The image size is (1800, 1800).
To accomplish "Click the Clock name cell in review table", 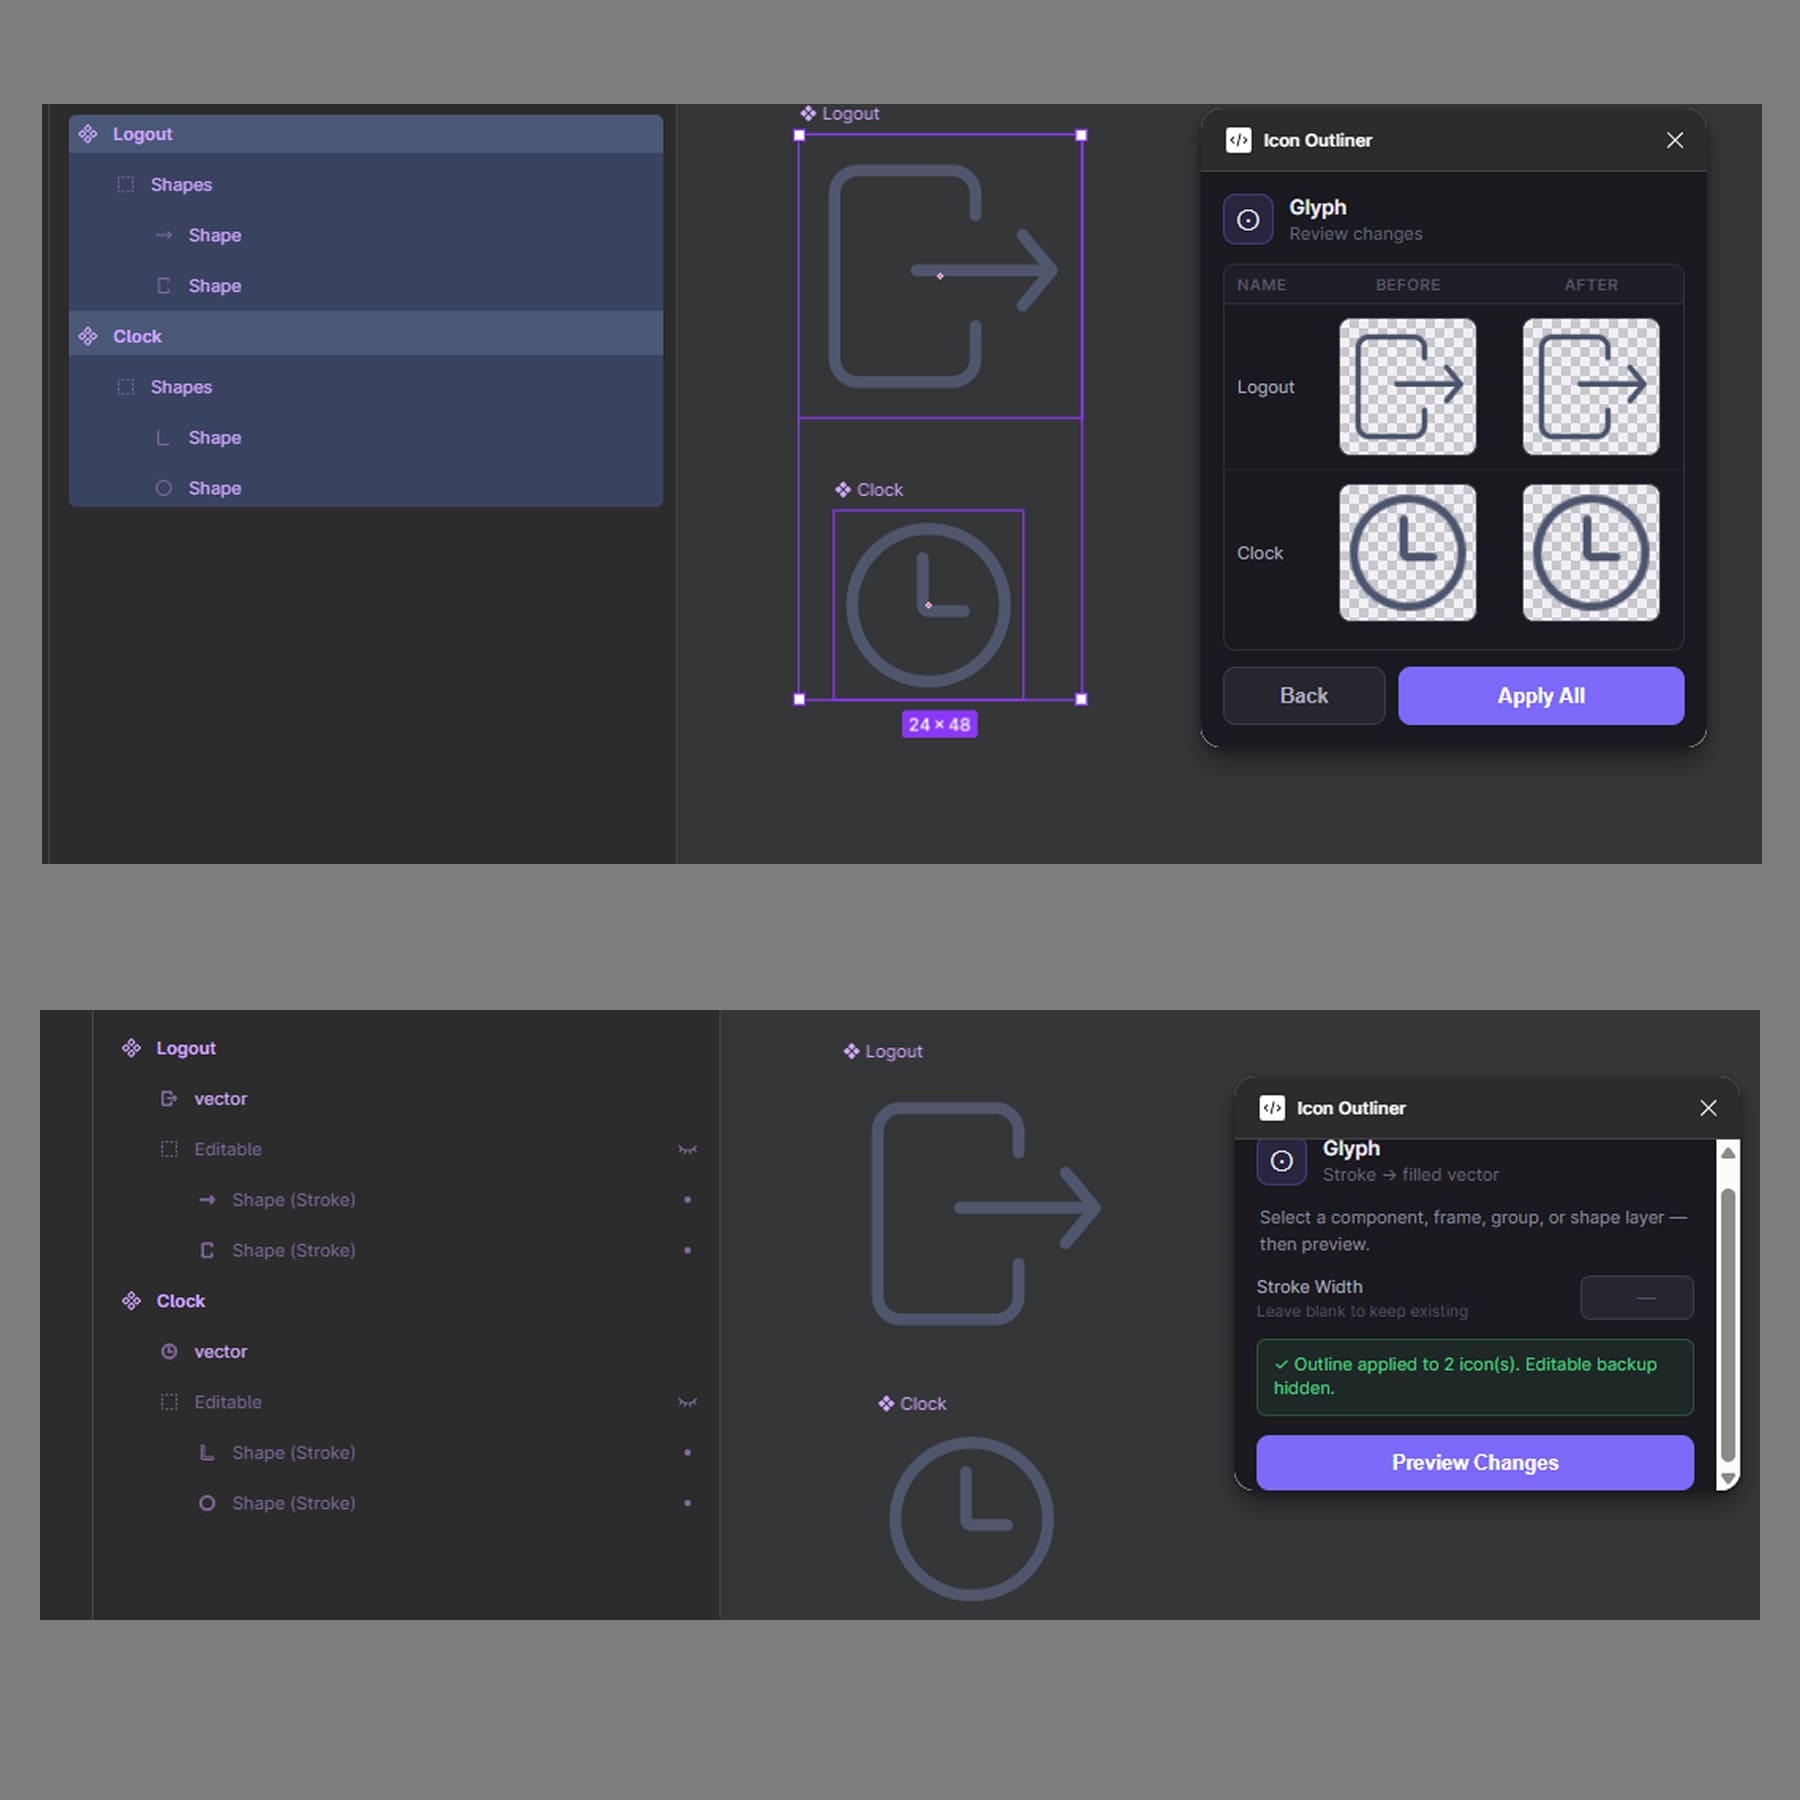I will (1260, 553).
